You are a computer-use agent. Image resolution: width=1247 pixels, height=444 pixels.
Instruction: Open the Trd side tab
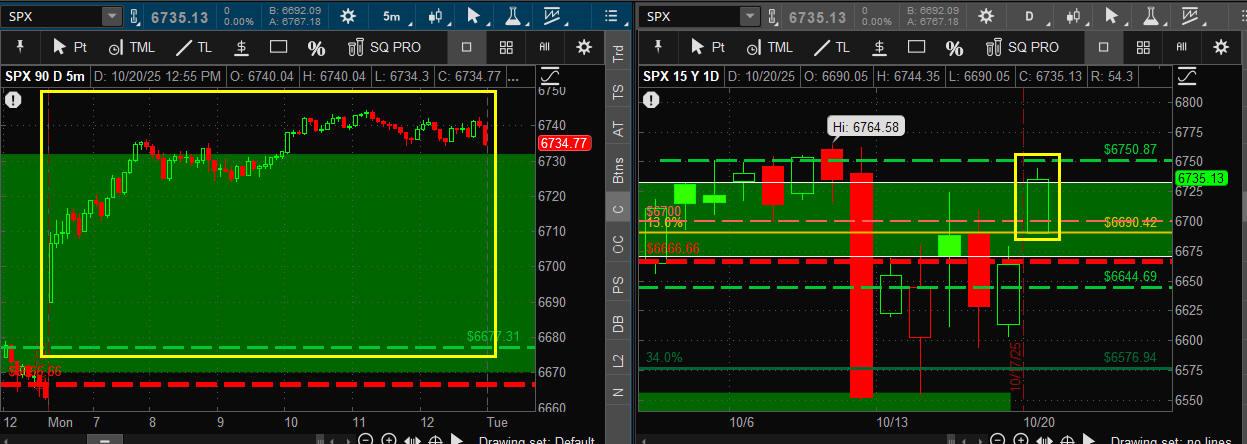click(x=618, y=54)
